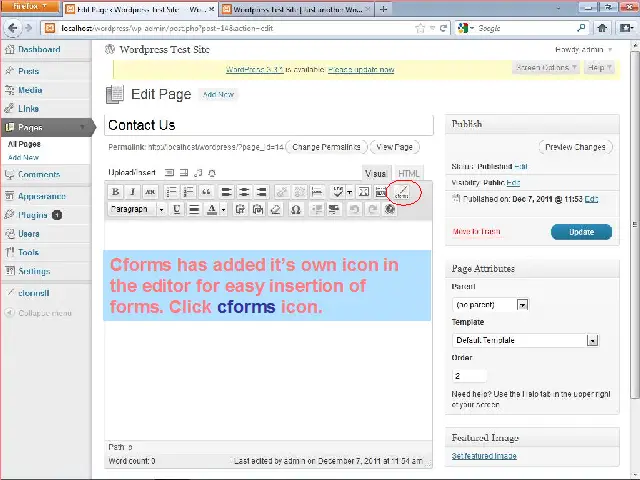Paste from Word icon
The width and height of the screenshot is (640, 480).
(258, 209)
